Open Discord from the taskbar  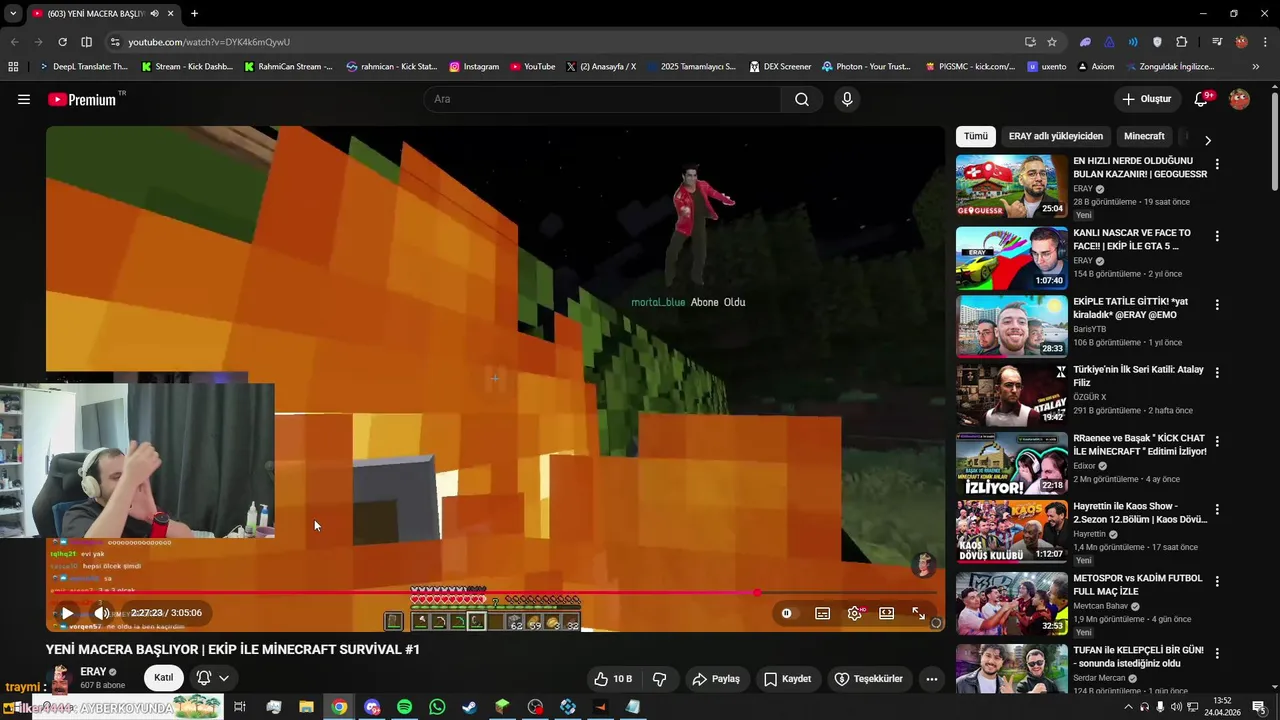373,707
